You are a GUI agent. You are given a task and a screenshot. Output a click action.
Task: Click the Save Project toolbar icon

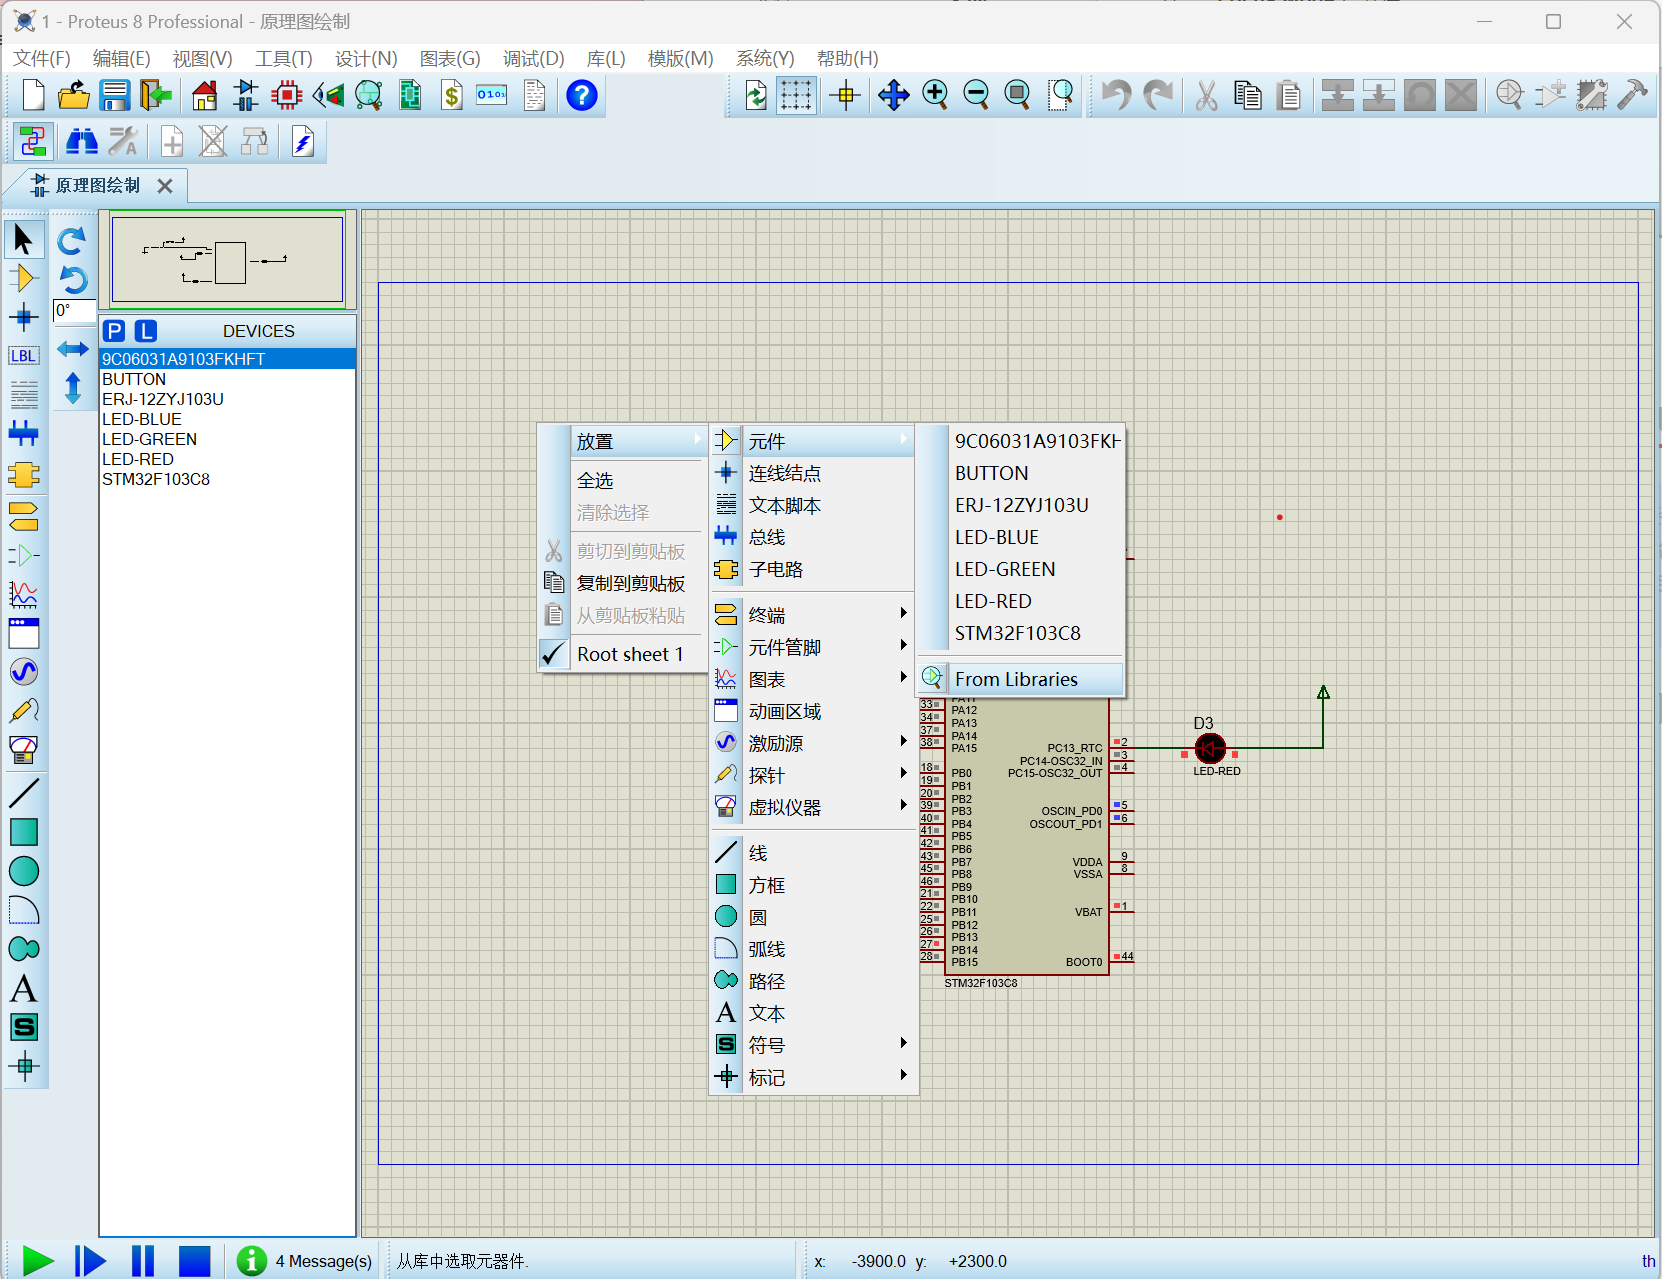coord(115,95)
